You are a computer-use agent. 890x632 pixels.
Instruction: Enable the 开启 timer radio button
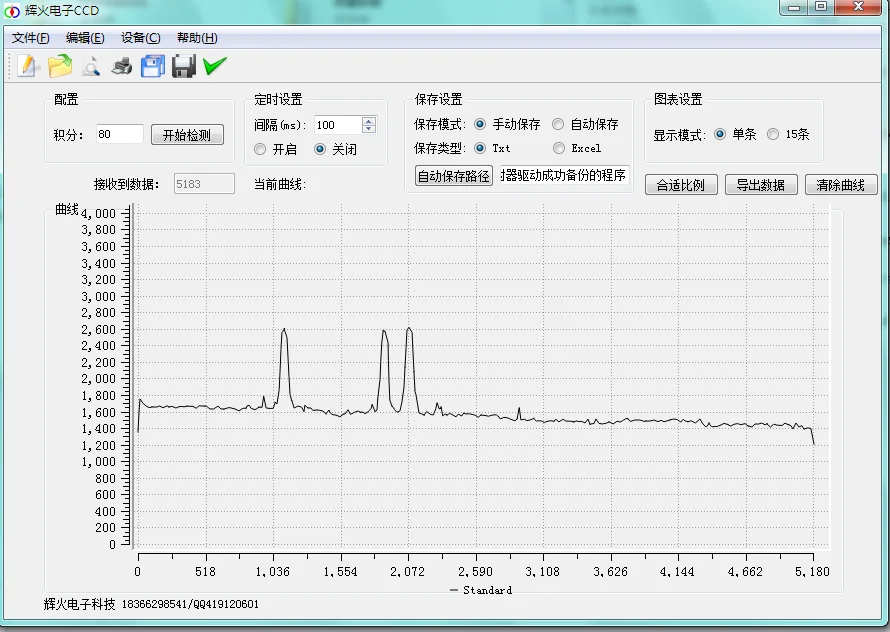[260, 149]
